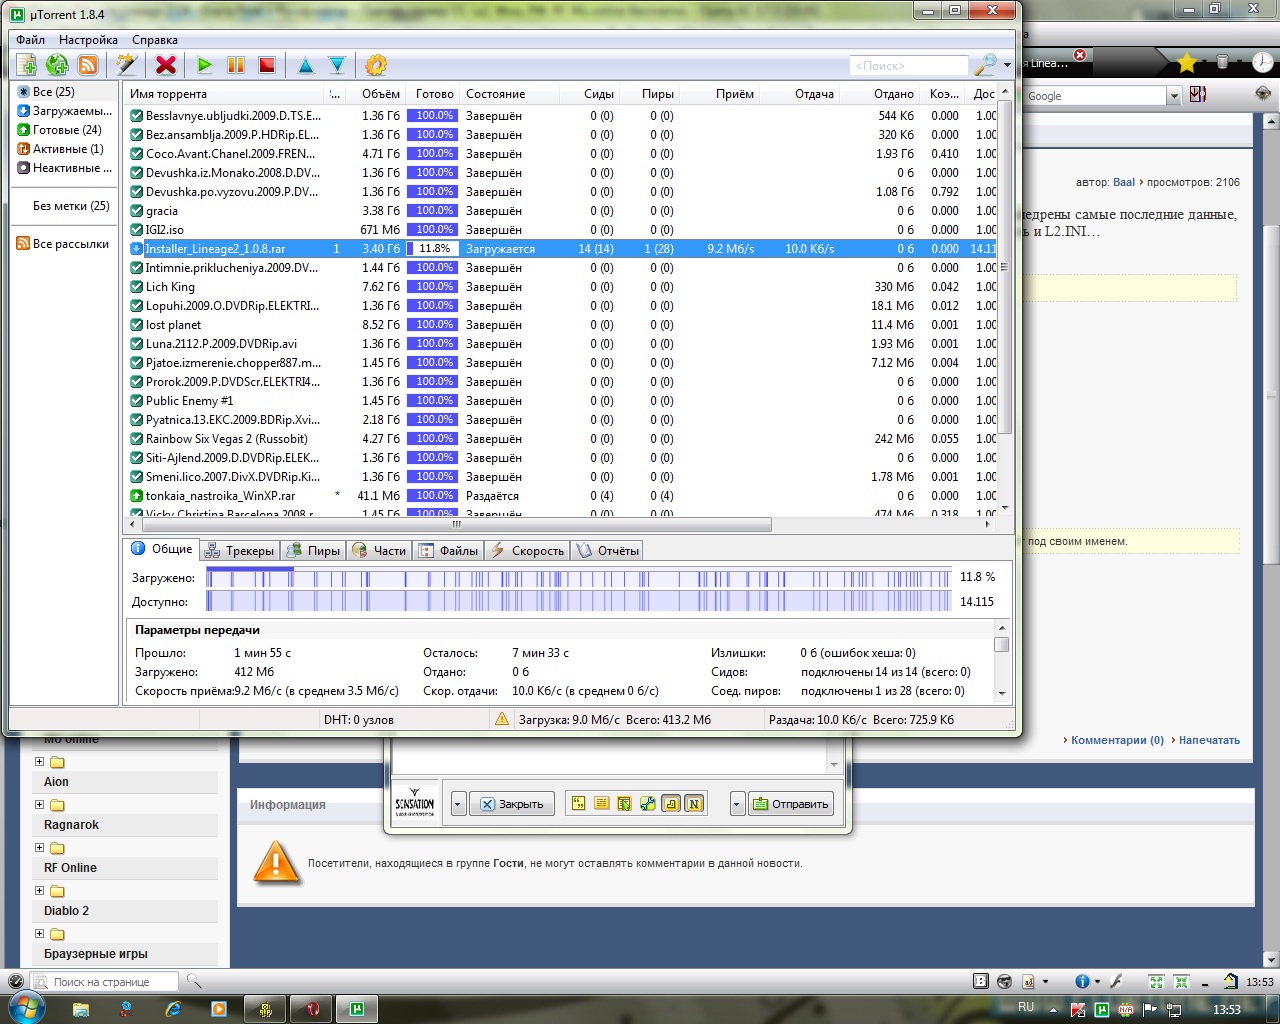This screenshot has height=1024, width=1280.
Task: Switch to the Части tab
Action: 379,551
